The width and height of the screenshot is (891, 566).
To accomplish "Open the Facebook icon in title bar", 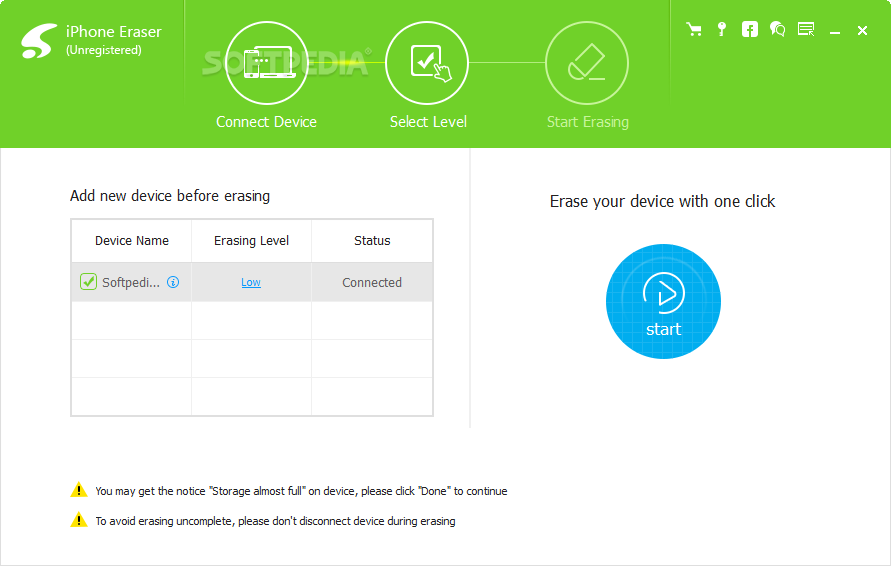I will [750, 30].
